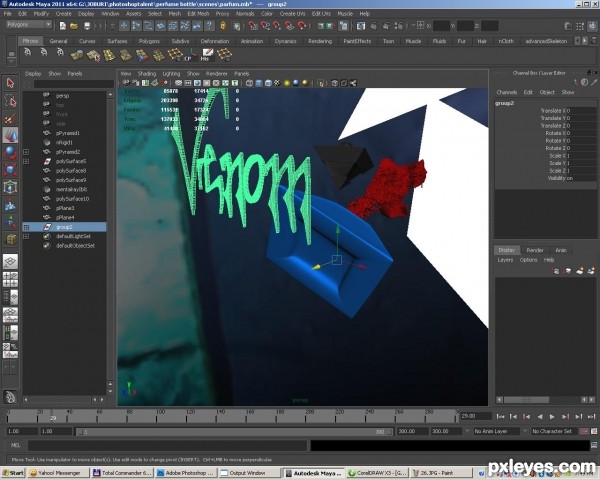Image resolution: width=600 pixels, height=480 pixels.
Task: Expand the polySurface5 node in outliner
Action: click(26, 161)
